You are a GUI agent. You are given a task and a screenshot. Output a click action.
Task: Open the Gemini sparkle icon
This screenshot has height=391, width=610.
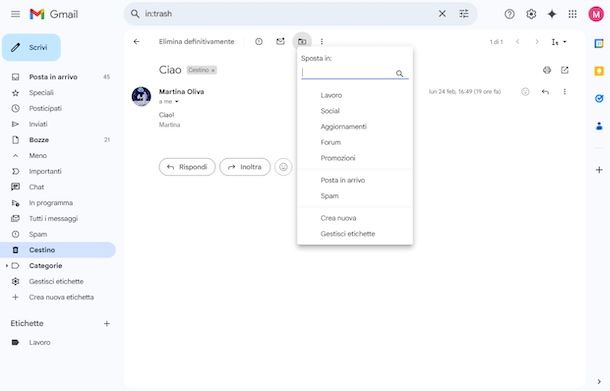tap(552, 14)
